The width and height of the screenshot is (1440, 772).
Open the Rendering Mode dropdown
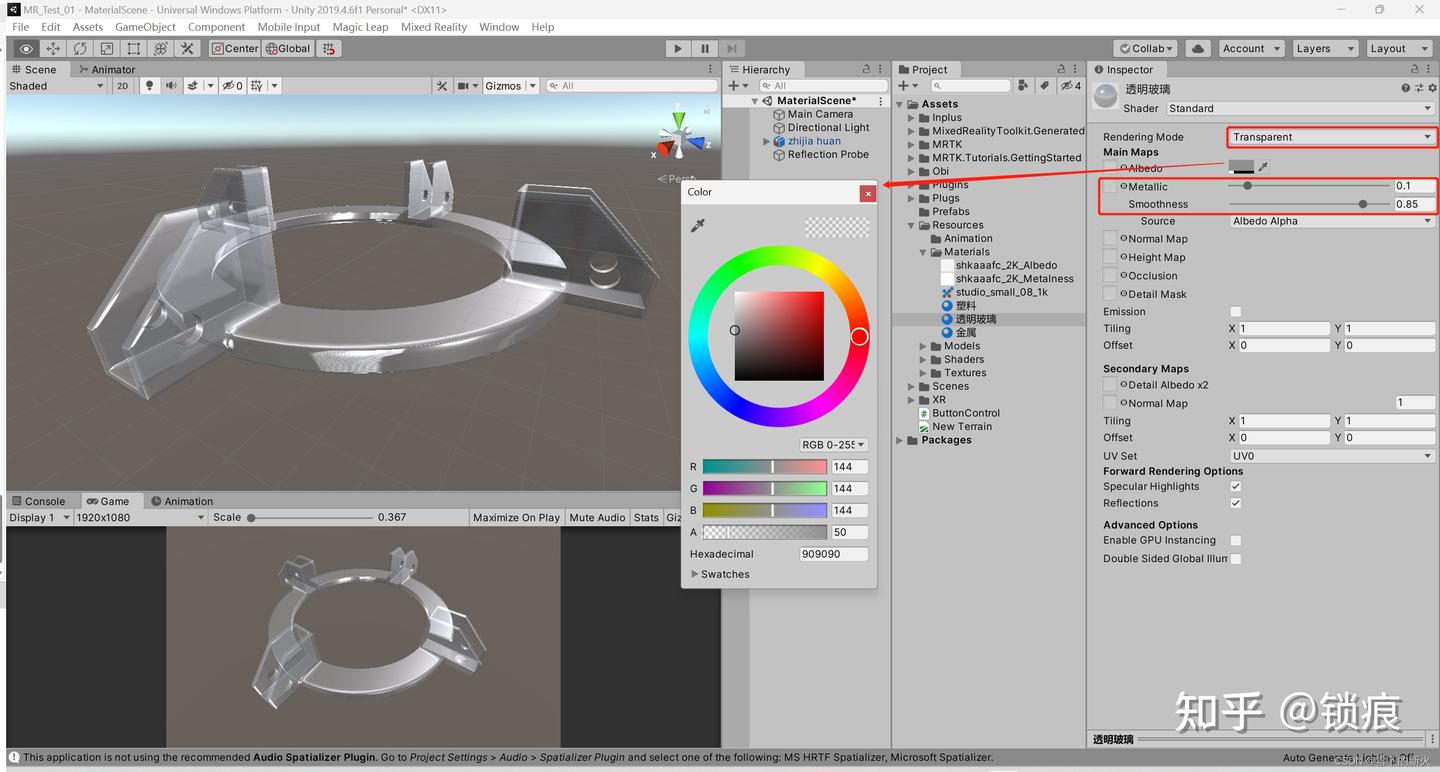click(1331, 137)
